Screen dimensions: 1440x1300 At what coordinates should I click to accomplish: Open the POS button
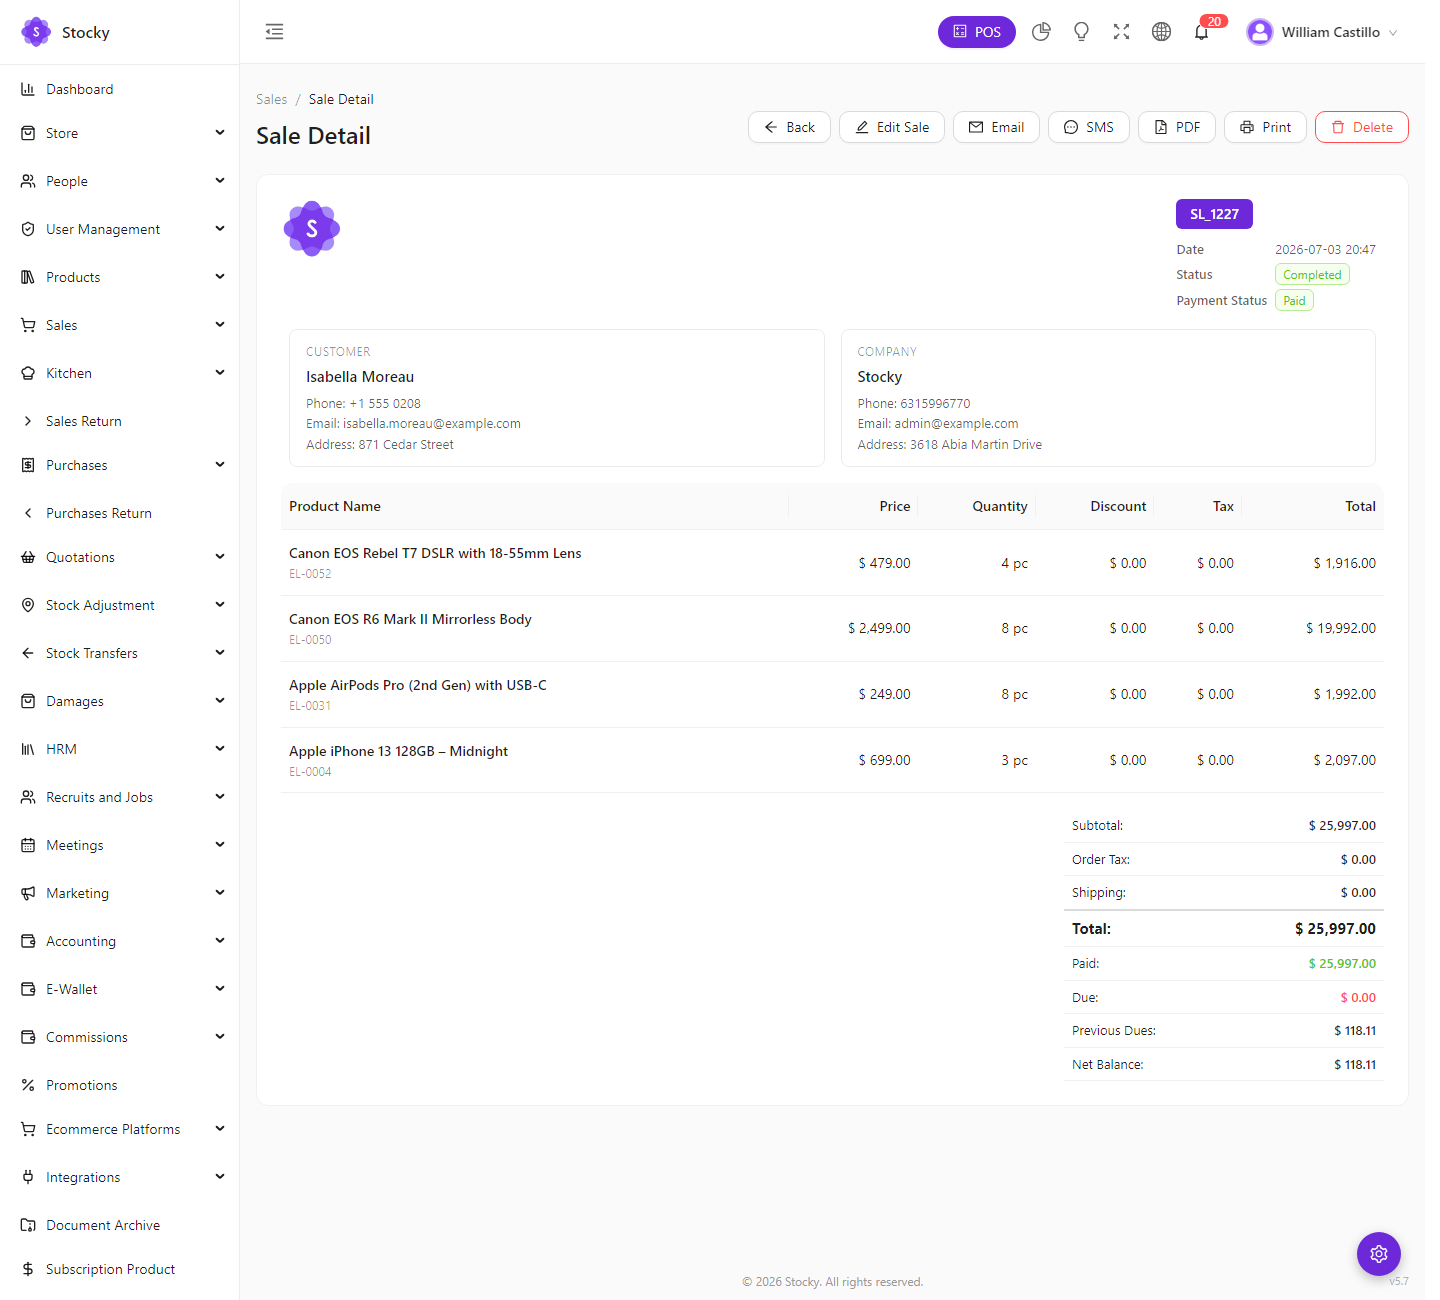(976, 32)
